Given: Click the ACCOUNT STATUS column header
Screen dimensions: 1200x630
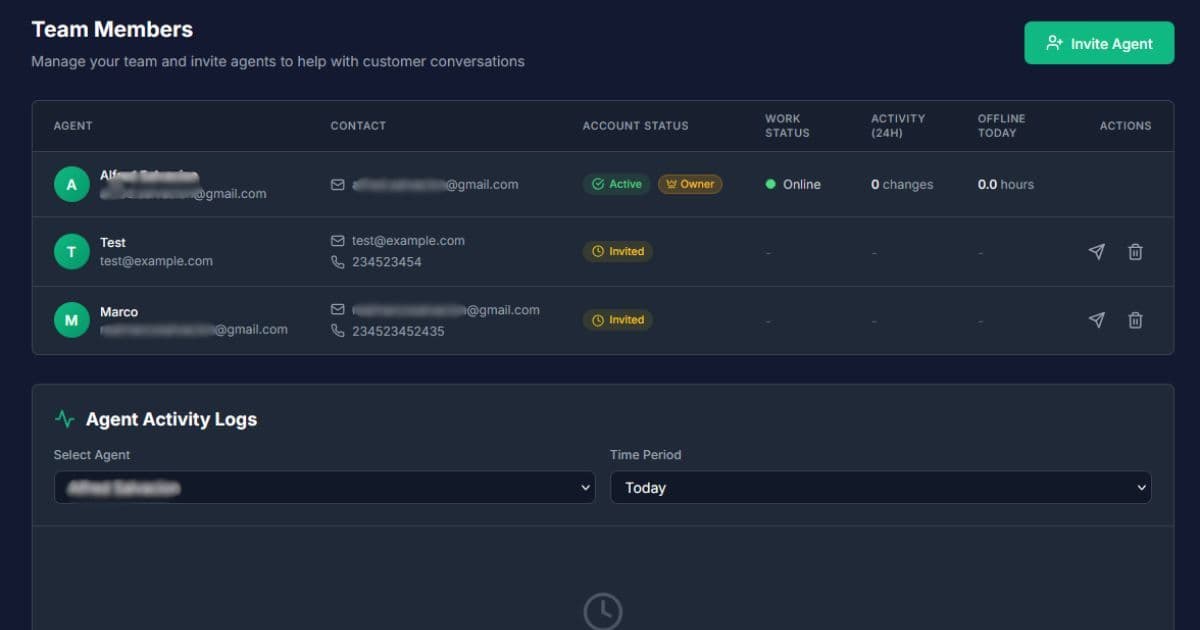Looking at the screenshot, I should 635,125.
